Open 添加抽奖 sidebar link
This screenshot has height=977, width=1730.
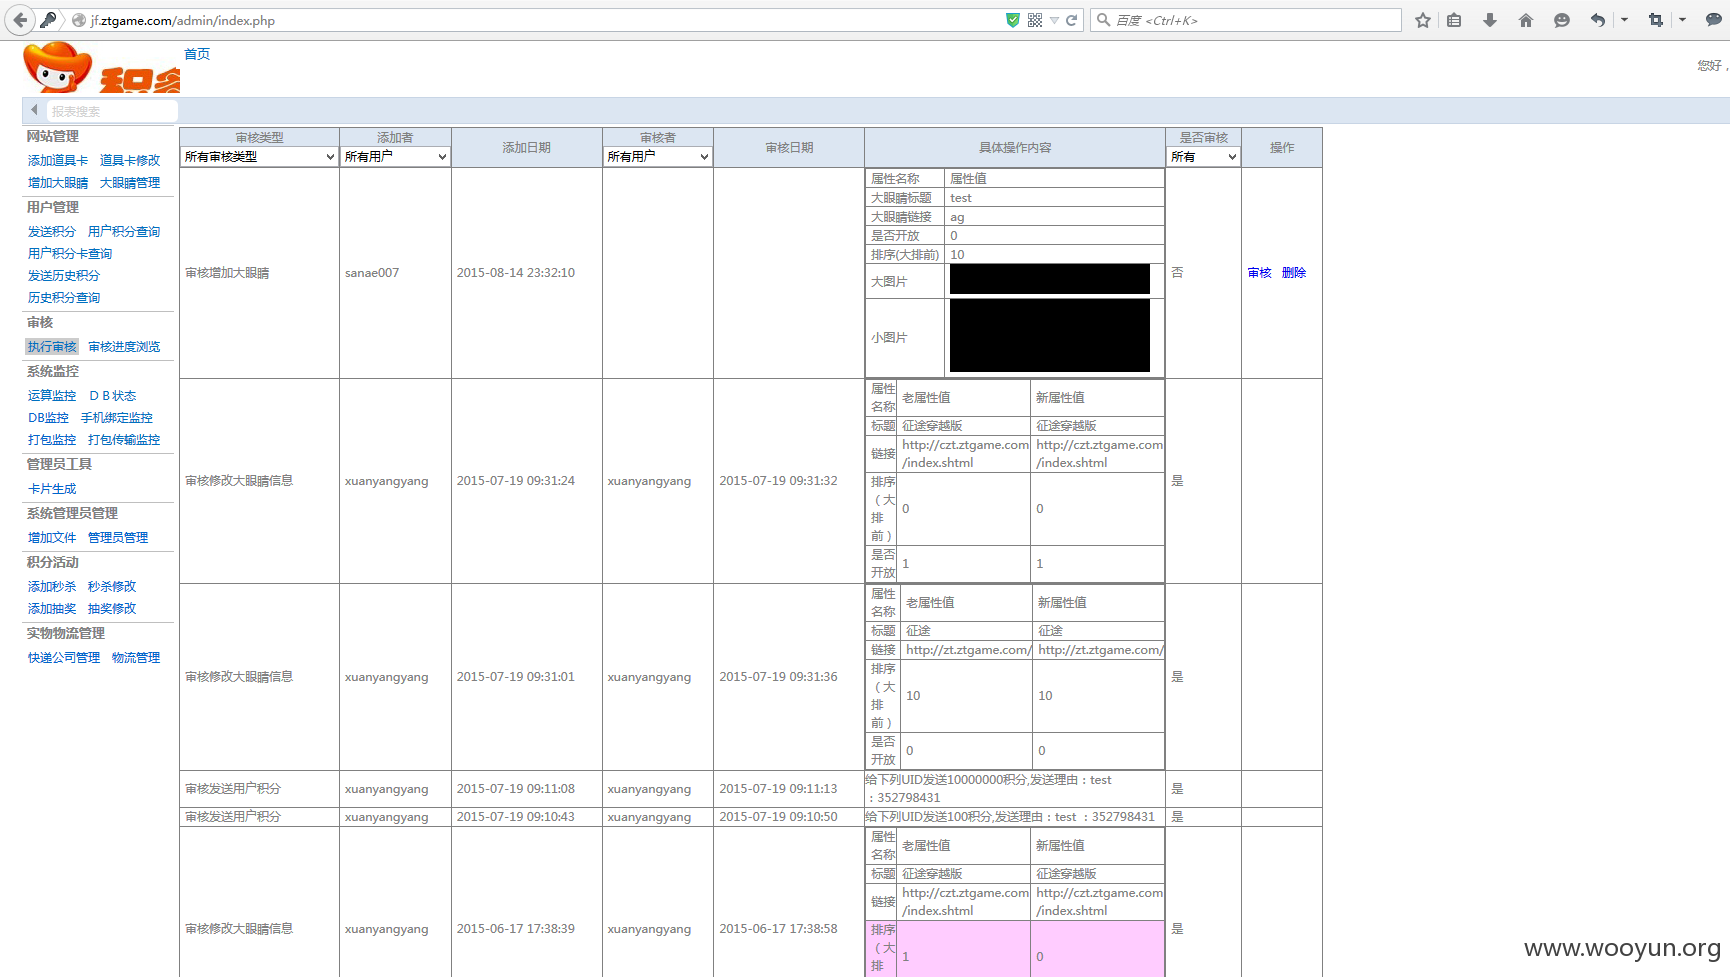tap(52, 609)
